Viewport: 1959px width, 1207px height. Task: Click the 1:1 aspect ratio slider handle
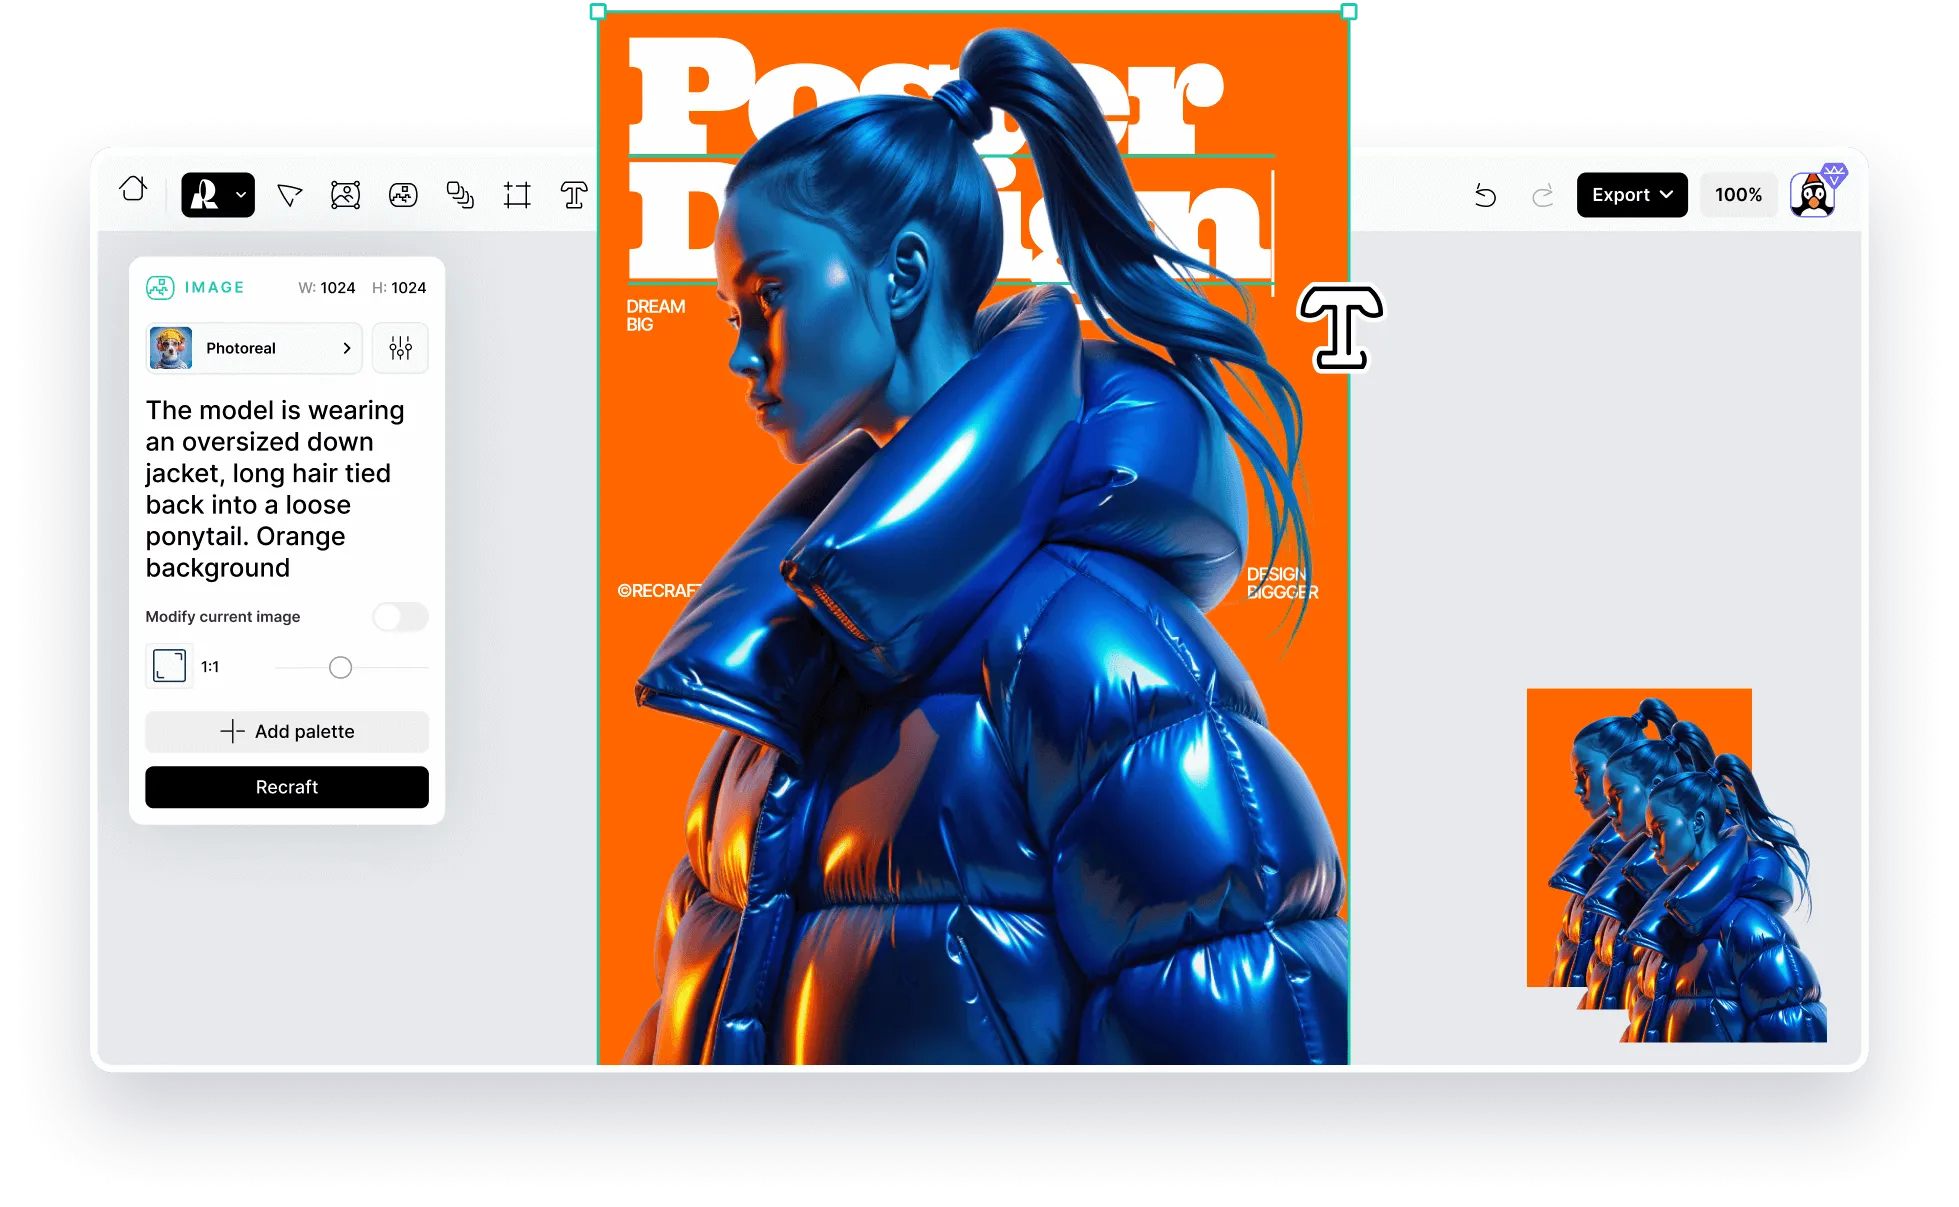pos(340,667)
